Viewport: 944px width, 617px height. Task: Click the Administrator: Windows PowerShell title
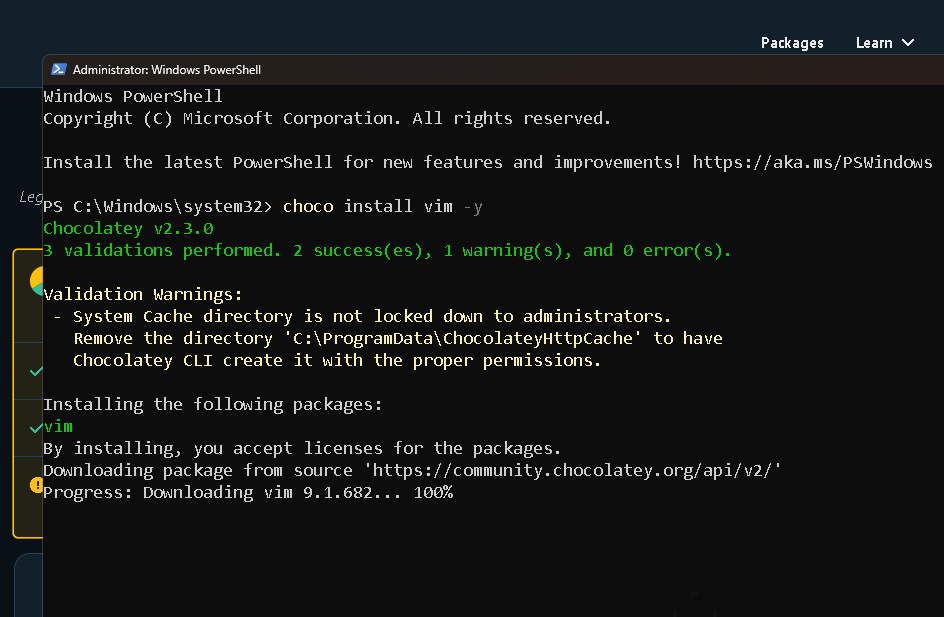pyautogui.click(x=167, y=70)
